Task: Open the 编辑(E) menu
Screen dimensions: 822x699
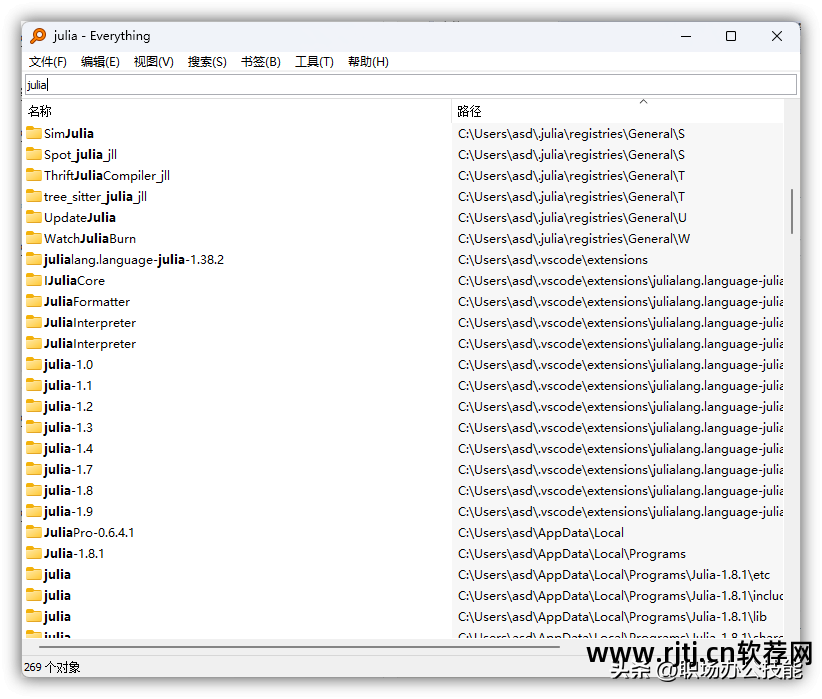Action: [100, 62]
